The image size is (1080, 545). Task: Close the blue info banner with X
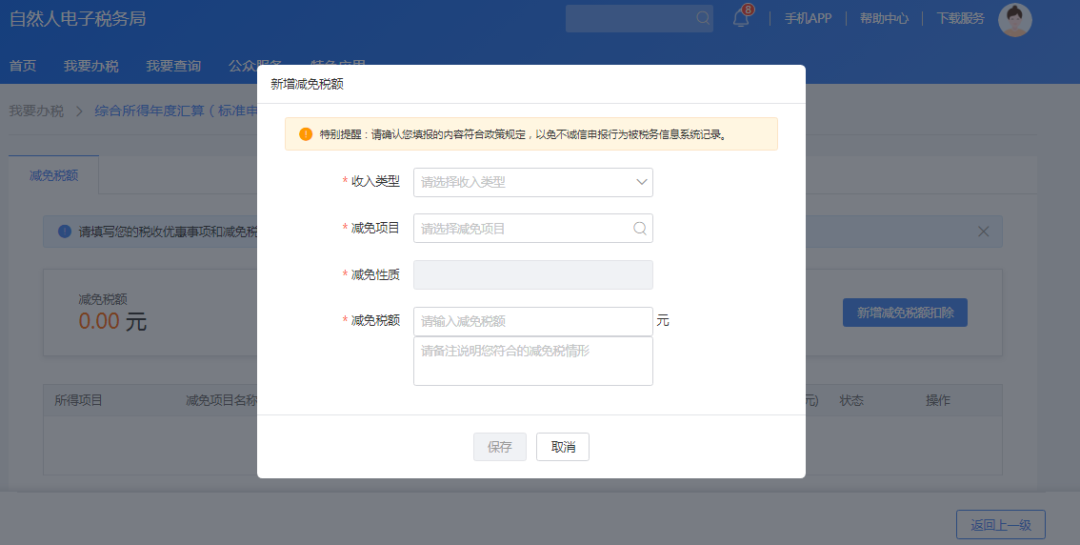(x=983, y=231)
